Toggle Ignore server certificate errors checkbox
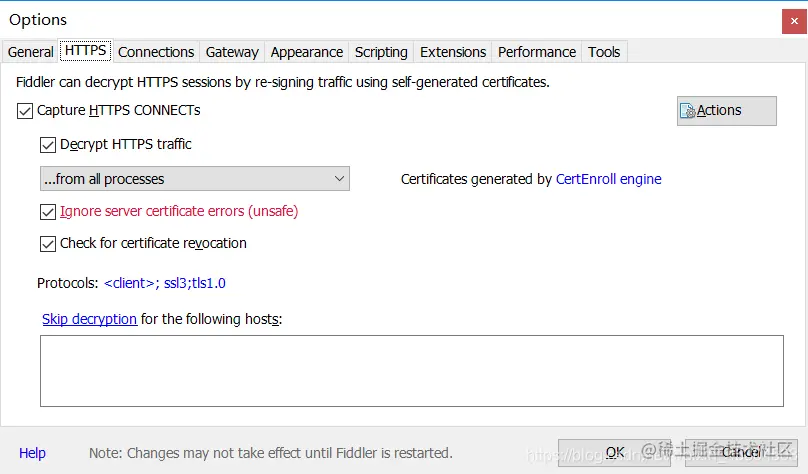 pyautogui.click(x=48, y=212)
